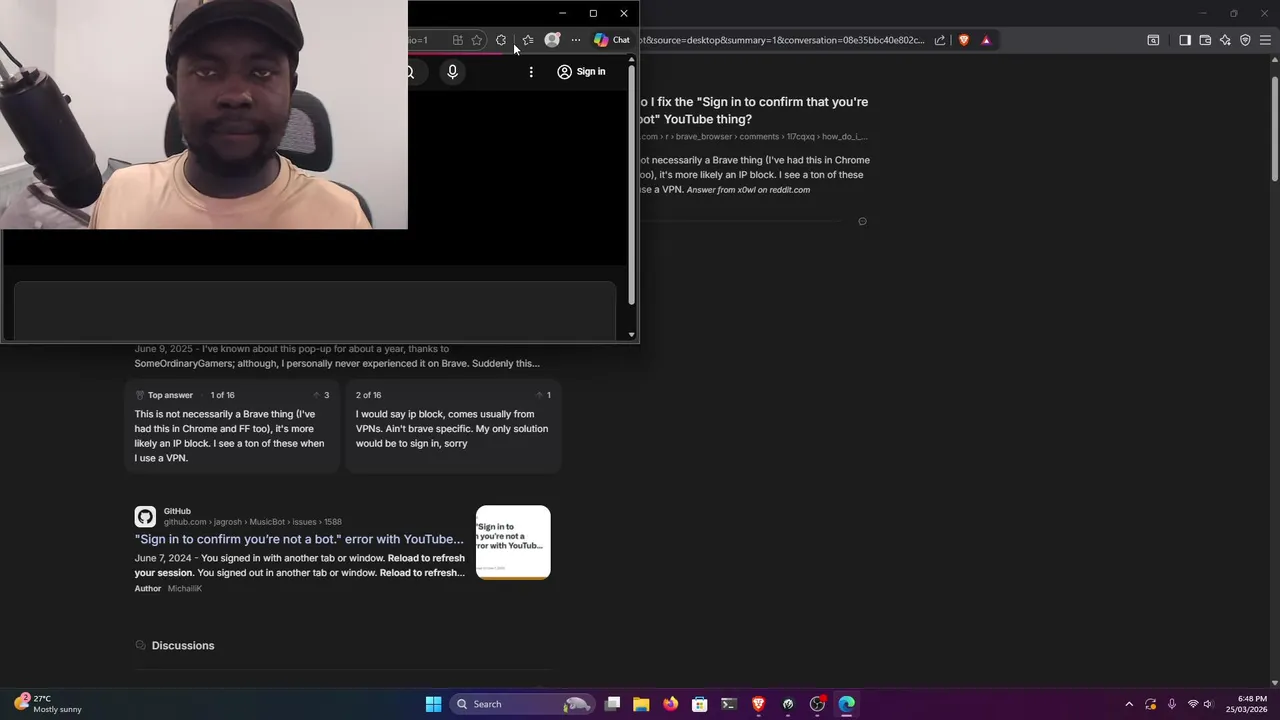The image size is (1280, 720).
Task: Open Copilot Chat in Edge toolbar
Action: 611,40
